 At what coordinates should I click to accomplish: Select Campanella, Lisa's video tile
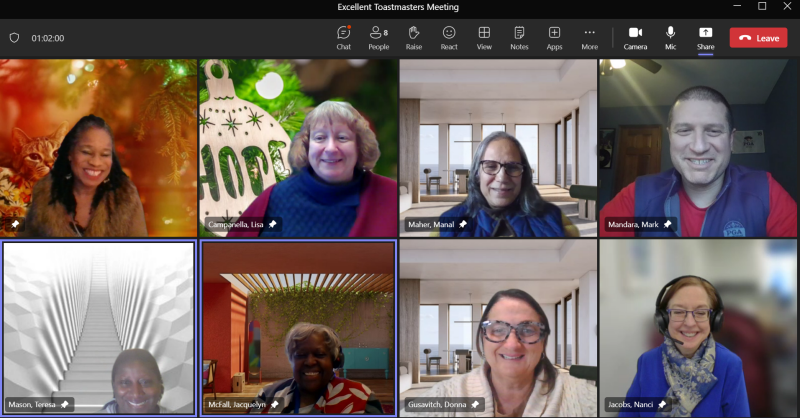(x=298, y=148)
